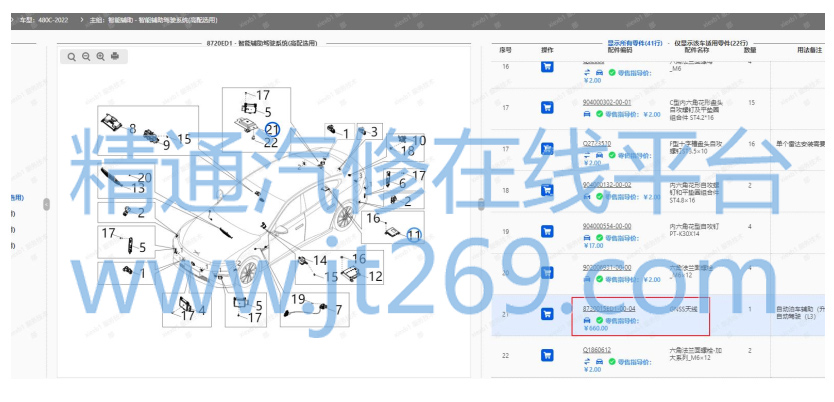Click the 数量 column header
This screenshot has height=402, width=834.
(x=750, y=50)
